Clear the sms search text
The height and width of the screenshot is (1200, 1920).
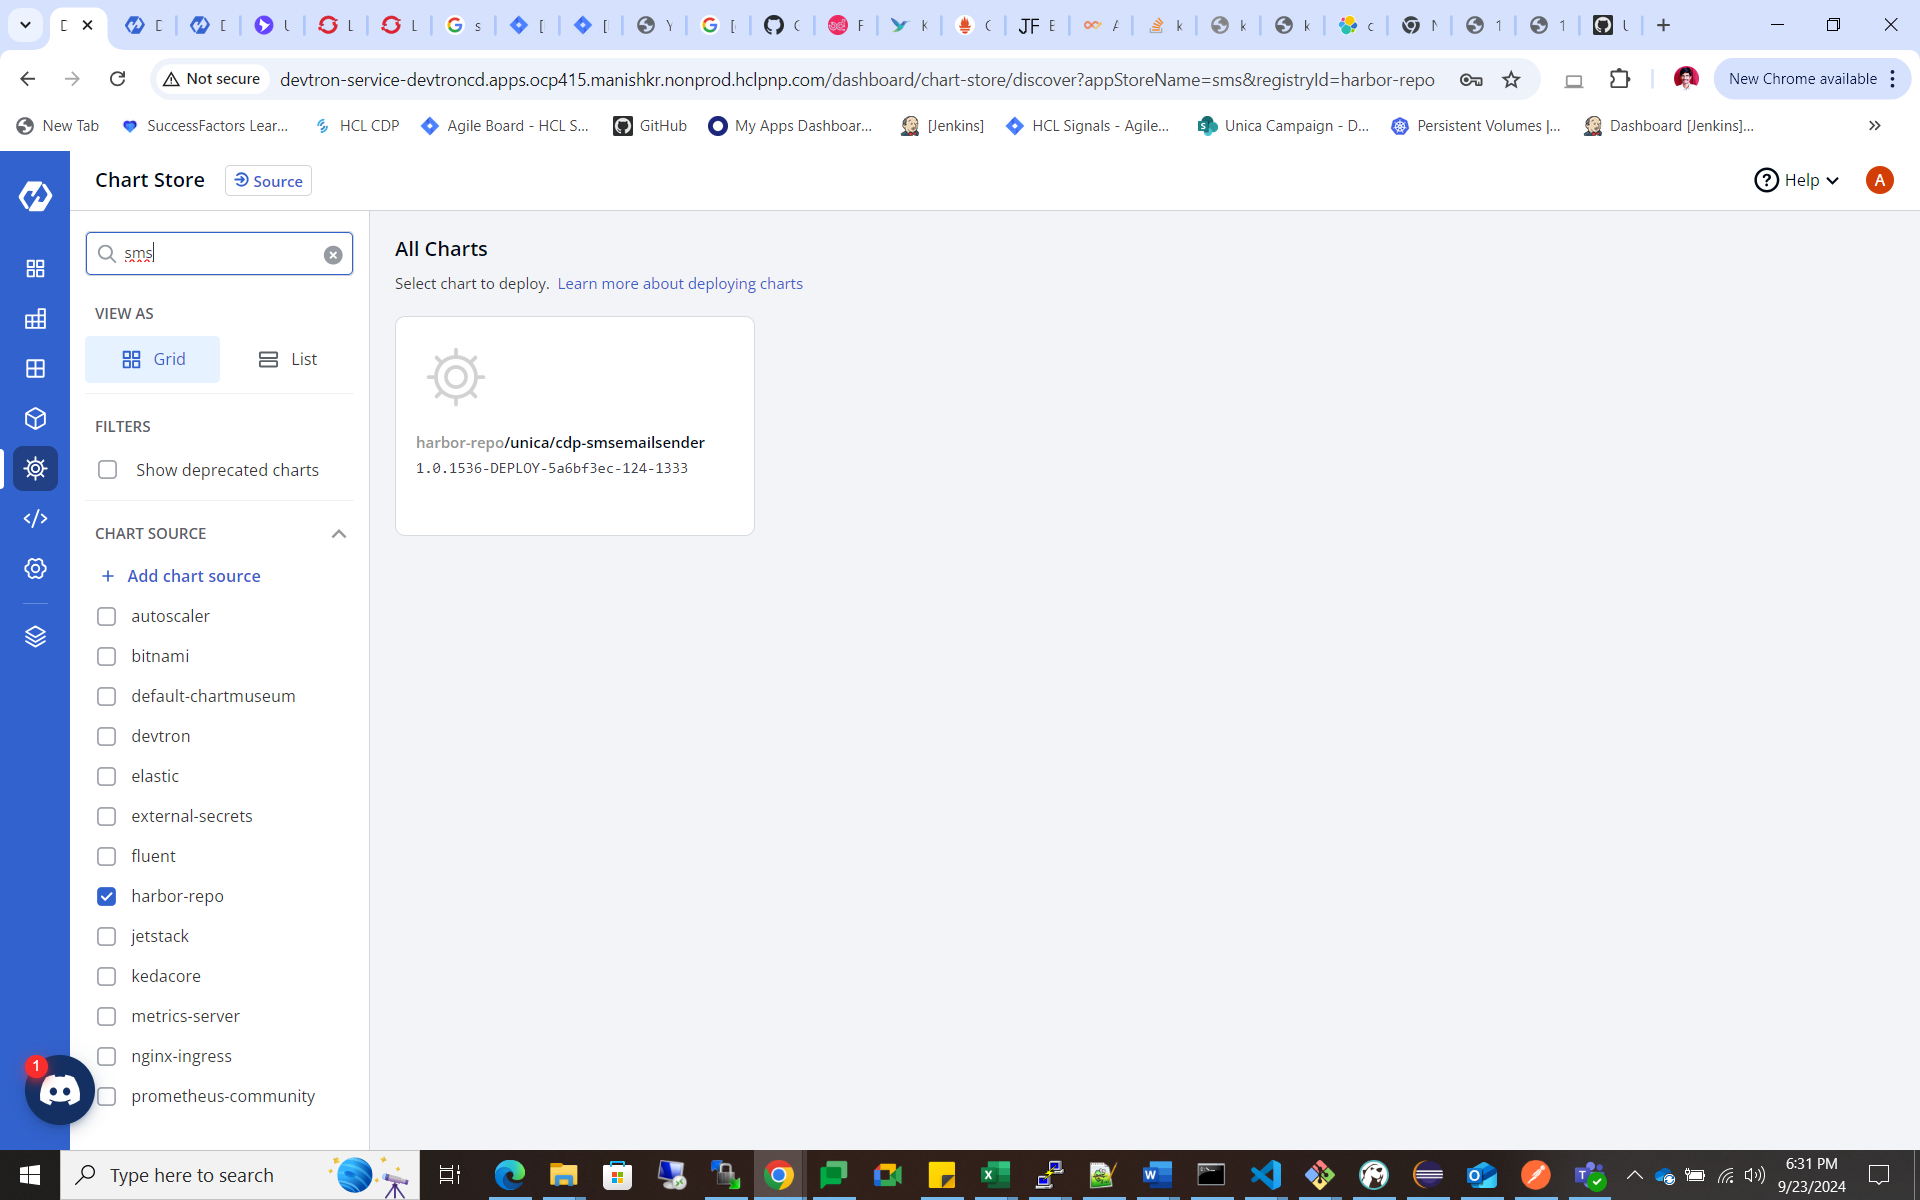click(333, 255)
